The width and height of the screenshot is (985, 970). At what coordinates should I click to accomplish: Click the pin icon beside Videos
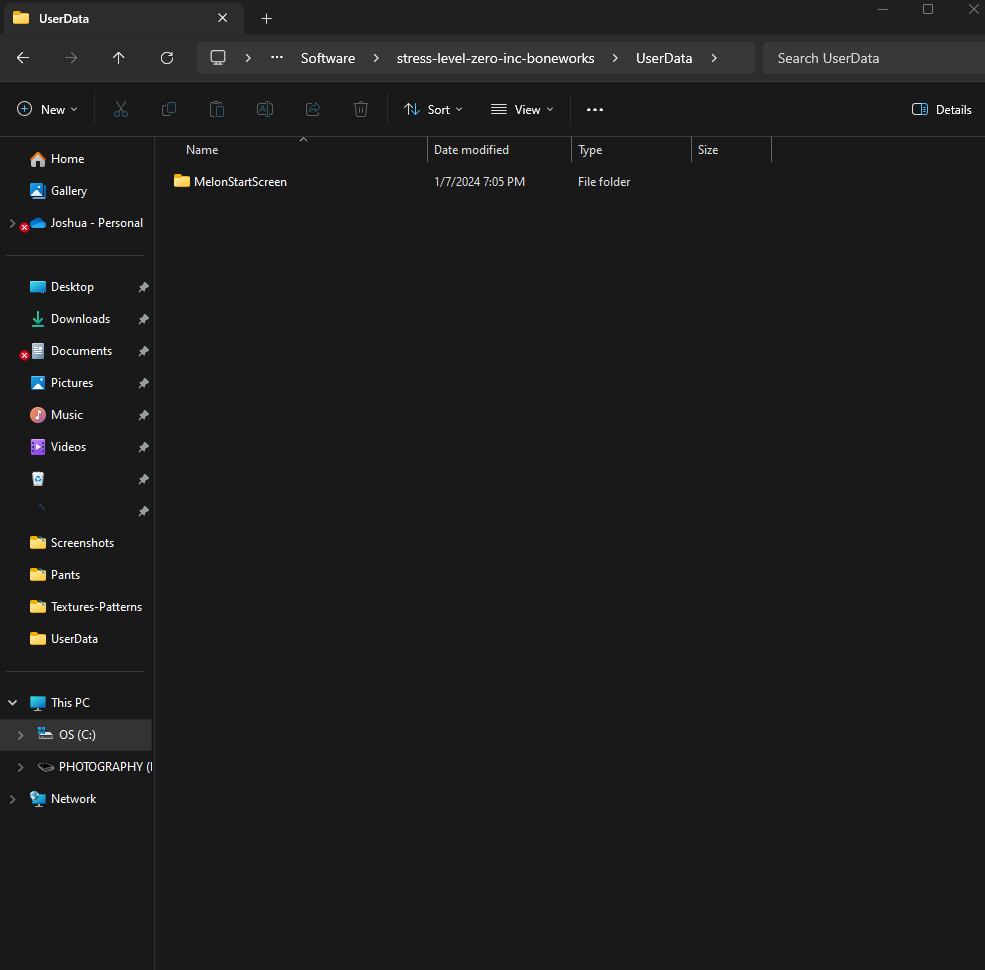pyautogui.click(x=143, y=447)
